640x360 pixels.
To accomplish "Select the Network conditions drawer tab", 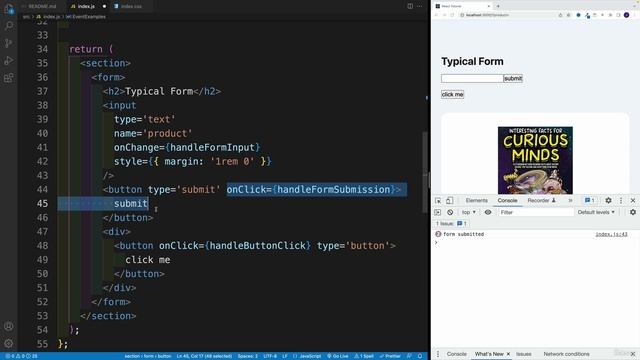I will tap(566, 354).
